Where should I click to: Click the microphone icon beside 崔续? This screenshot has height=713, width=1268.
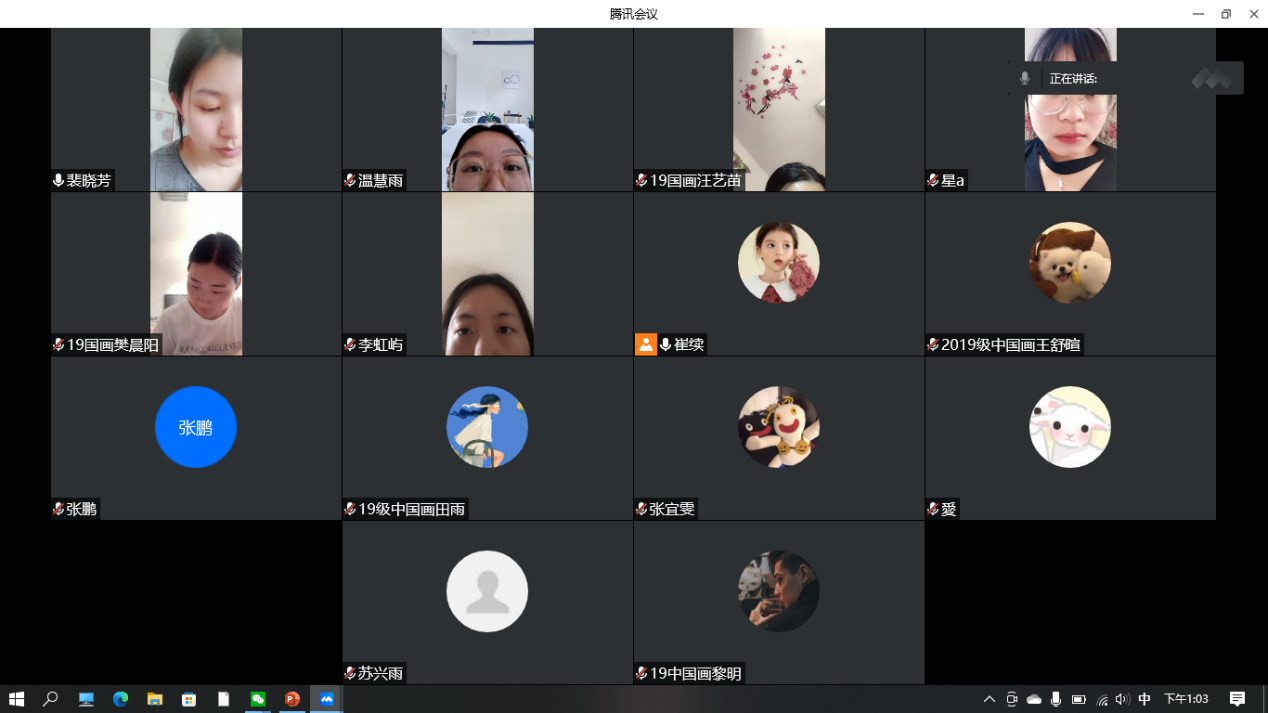pyautogui.click(x=666, y=344)
